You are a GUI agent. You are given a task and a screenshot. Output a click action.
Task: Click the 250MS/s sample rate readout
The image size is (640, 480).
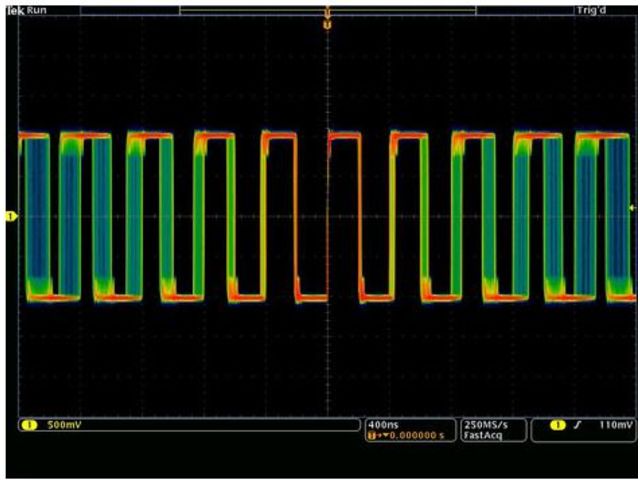[480, 425]
